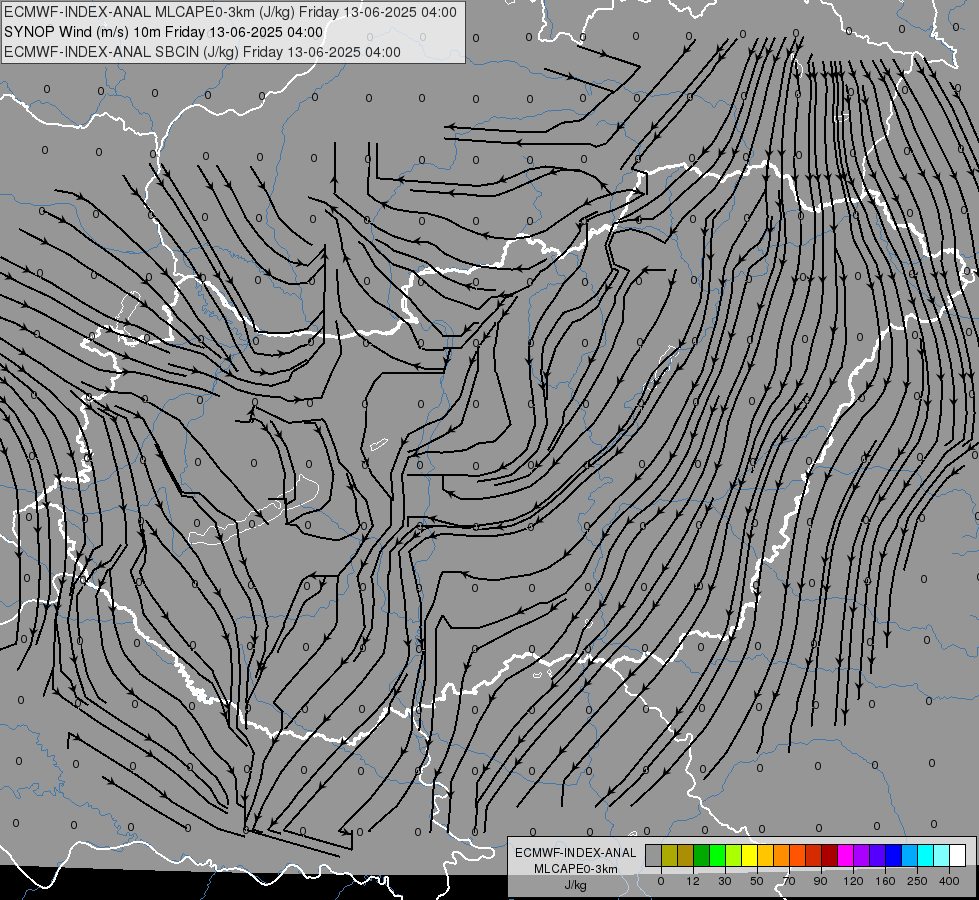
Task: Click the bright cyan legend swatch
Action: (927, 855)
